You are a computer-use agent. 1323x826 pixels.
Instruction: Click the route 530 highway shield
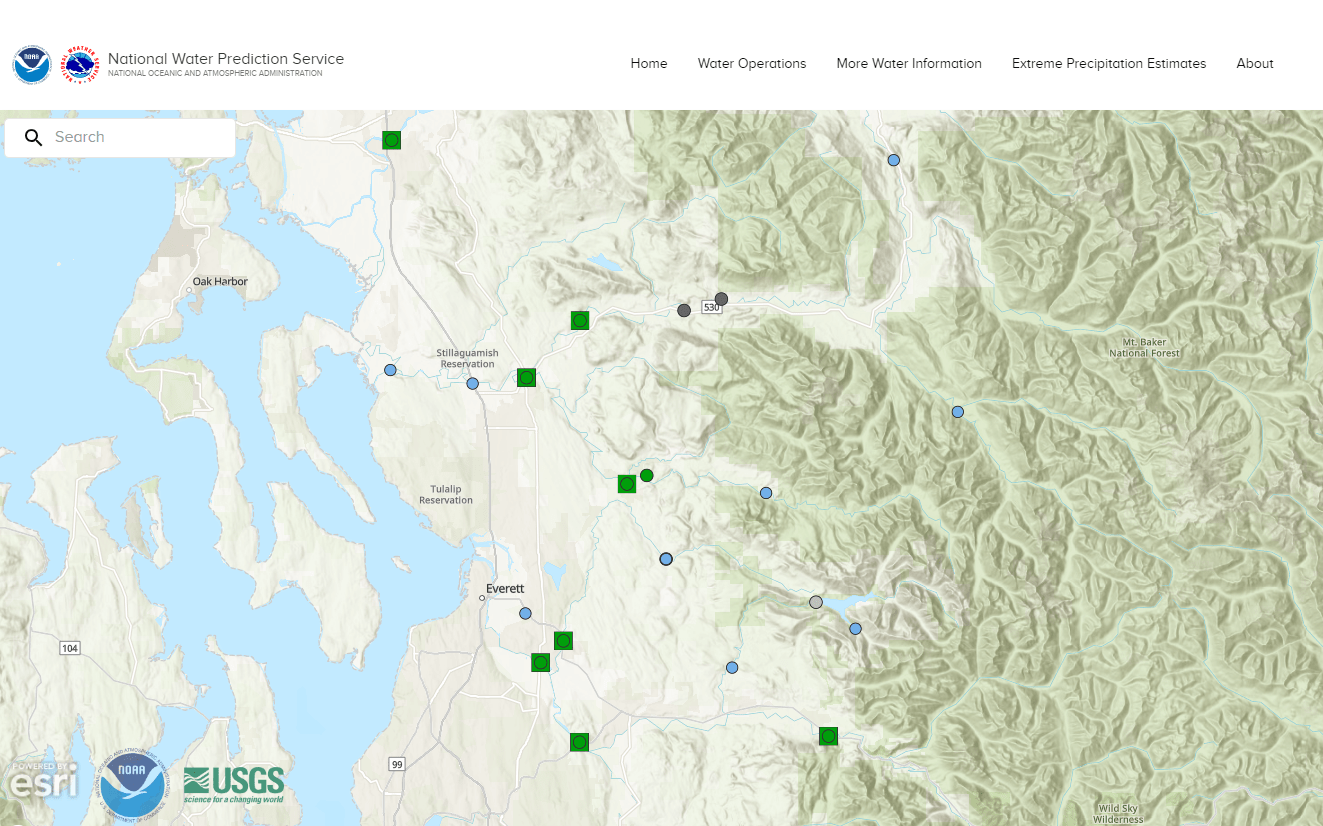click(x=711, y=307)
